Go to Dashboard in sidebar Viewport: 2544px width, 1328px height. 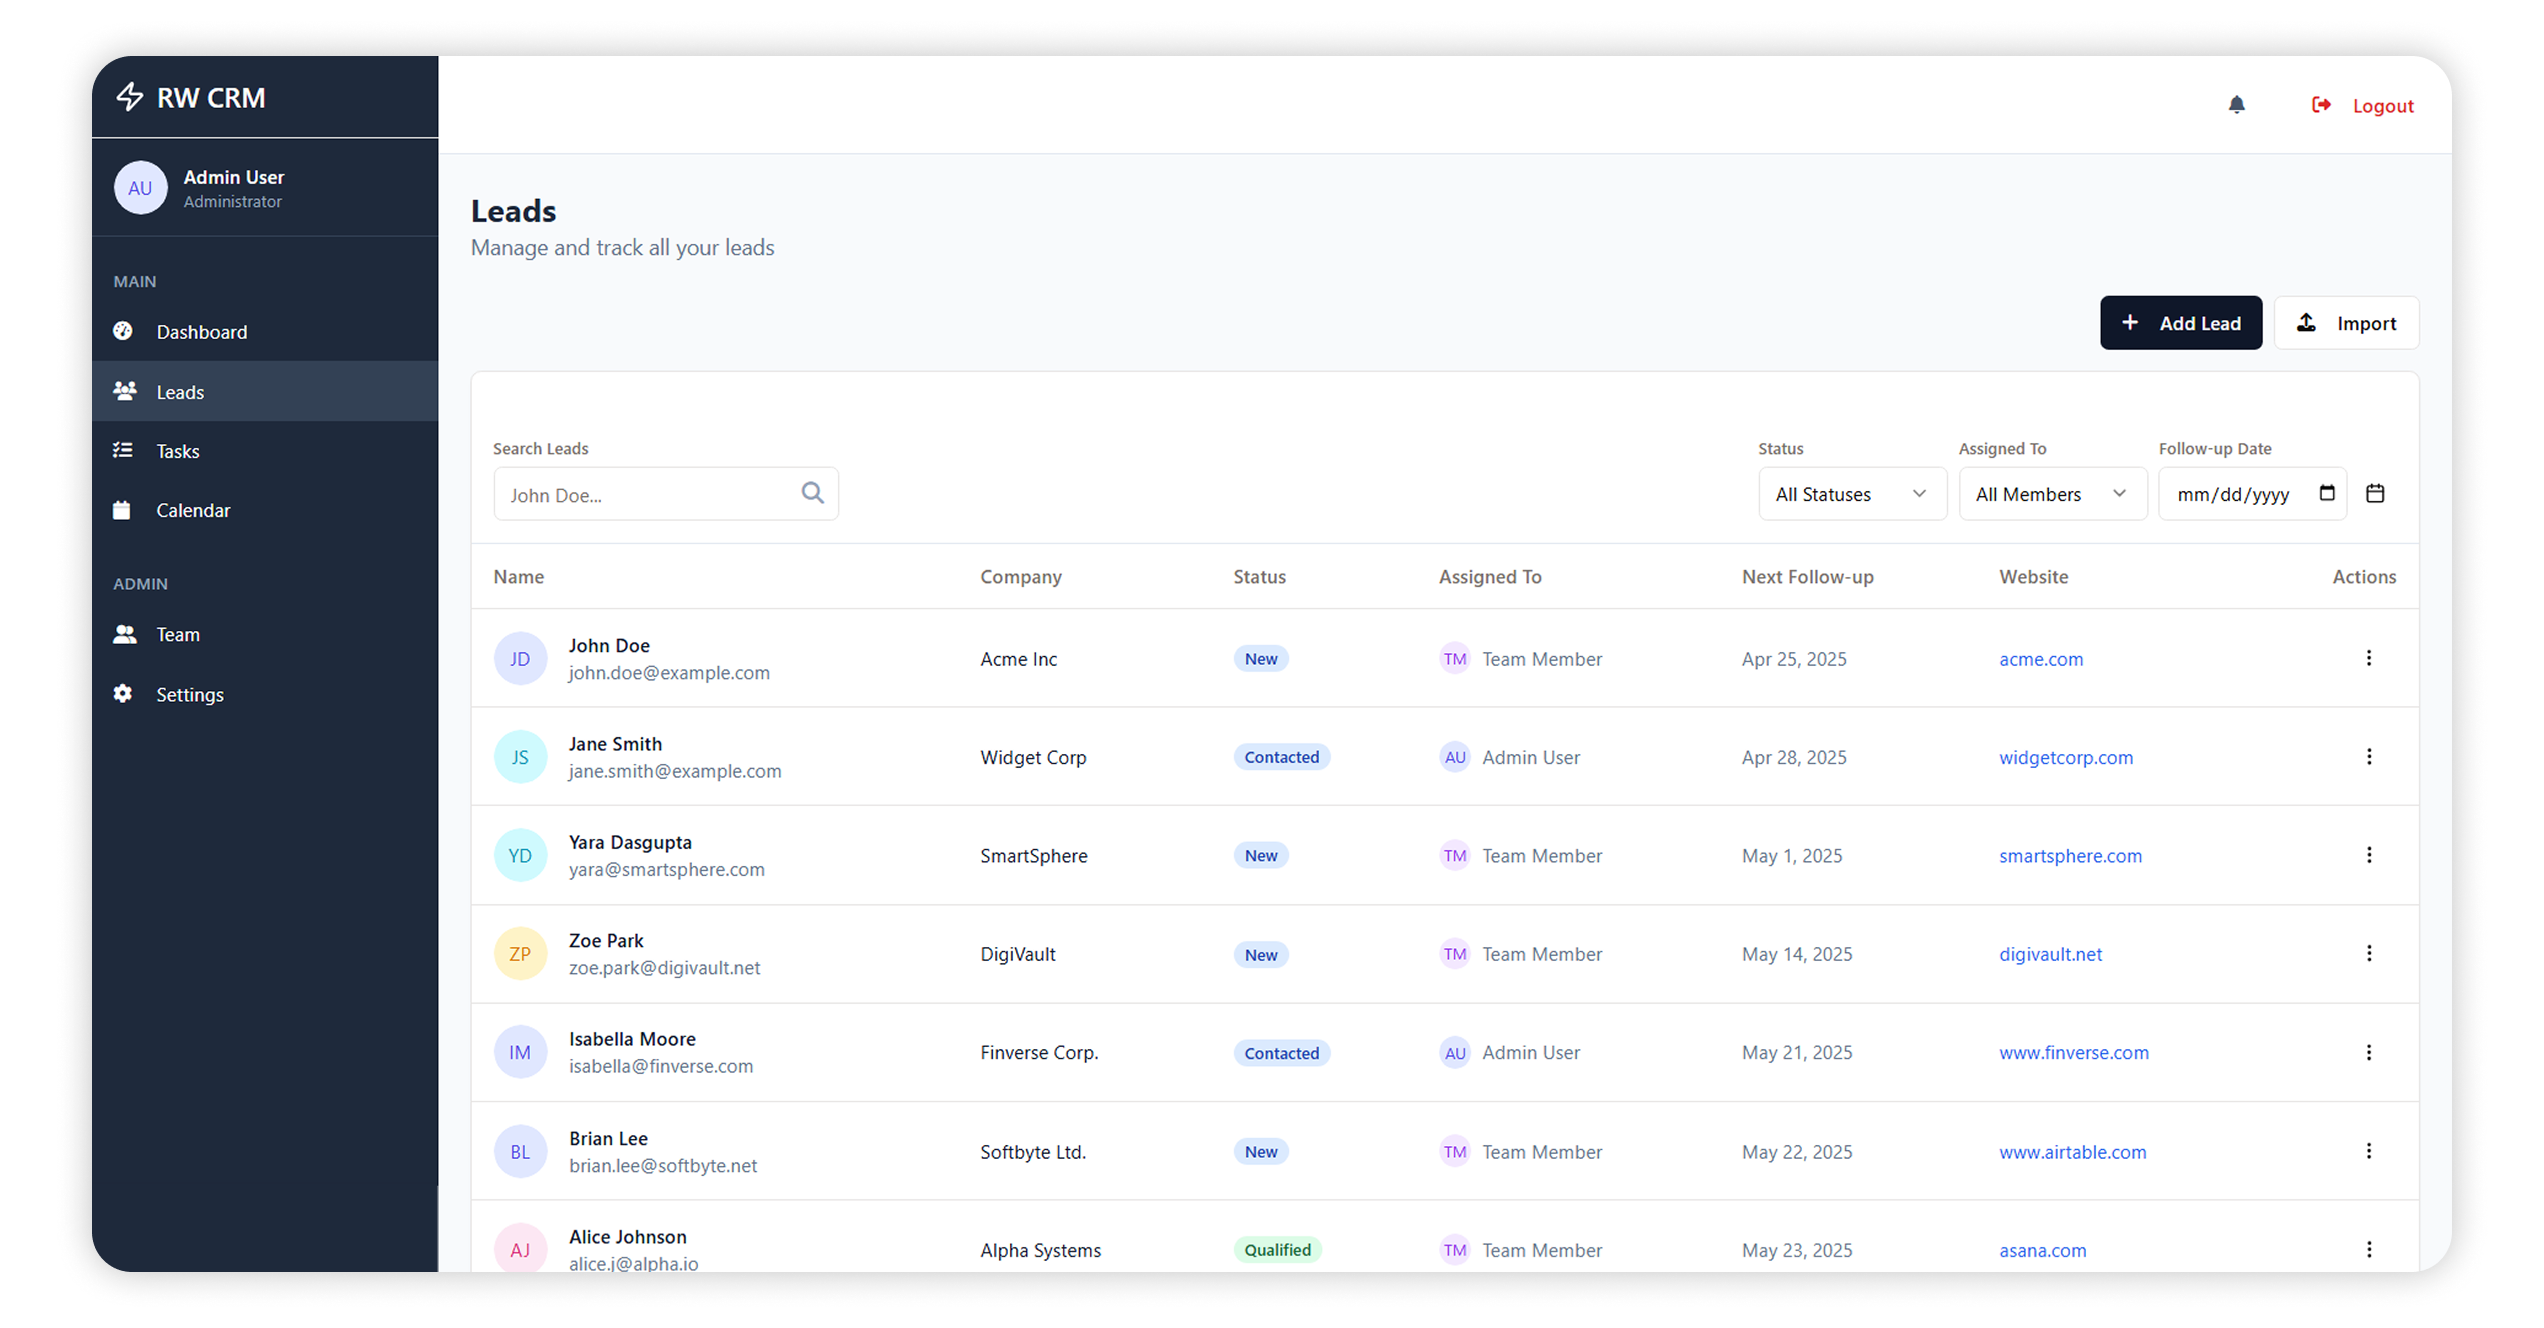tap(201, 332)
